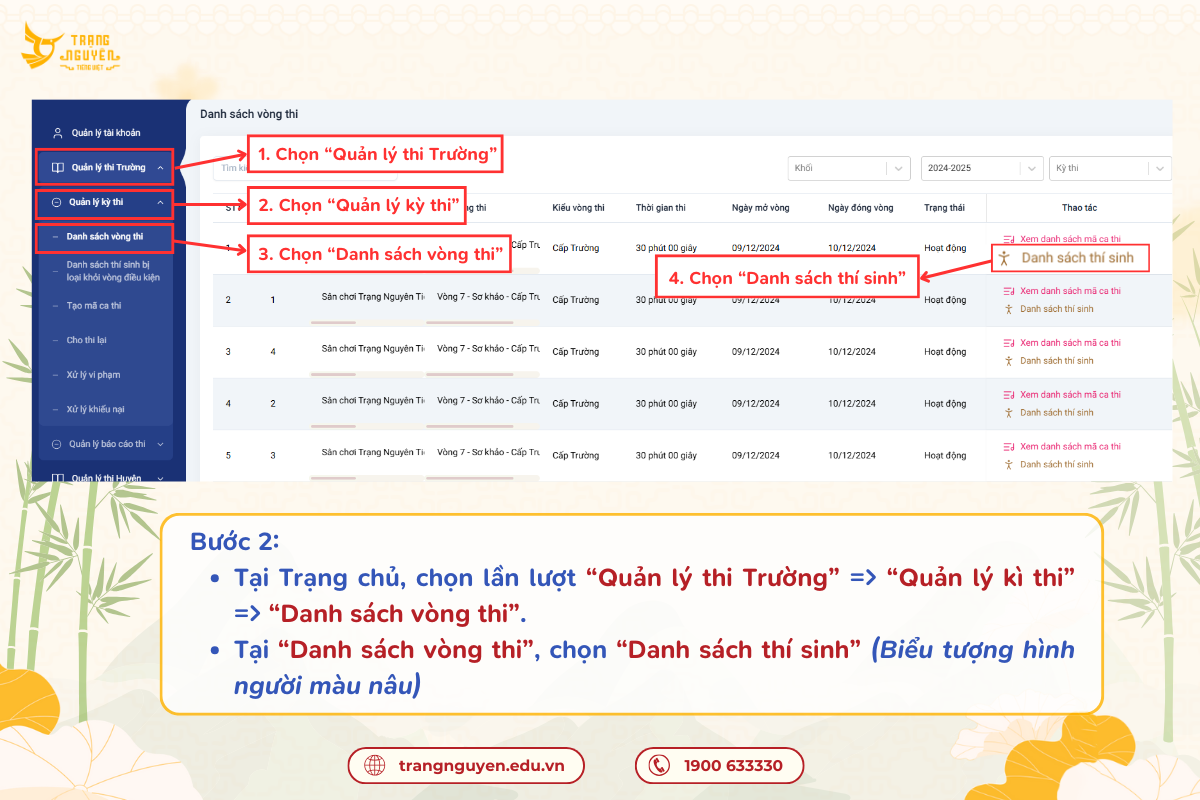Click the Ngày đóng vòng column header
Viewport: 1200px width, 800px height.
[861, 208]
